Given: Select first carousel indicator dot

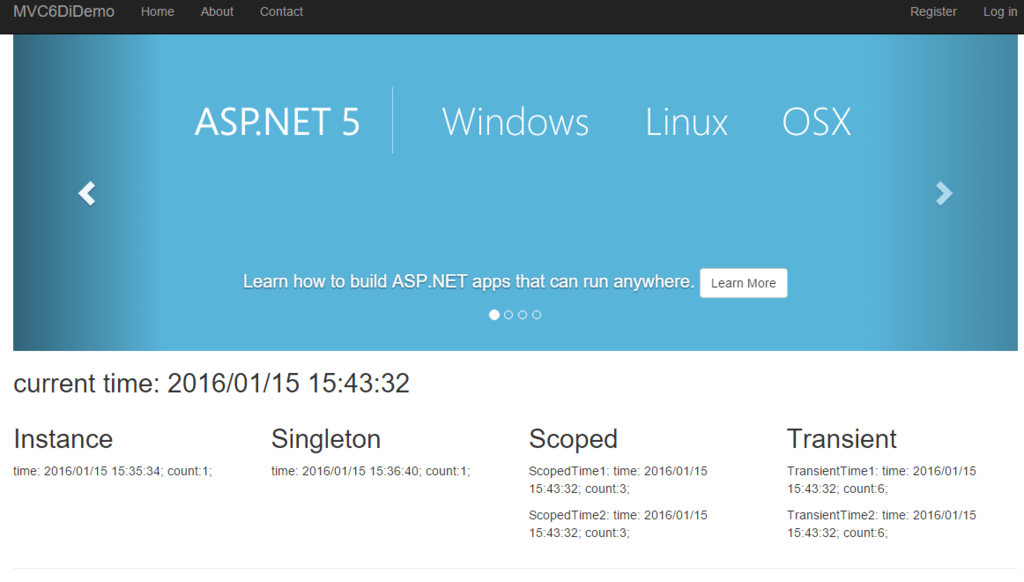Looking at the screenshot, I should pyautogui.click(x=494, y=315).
